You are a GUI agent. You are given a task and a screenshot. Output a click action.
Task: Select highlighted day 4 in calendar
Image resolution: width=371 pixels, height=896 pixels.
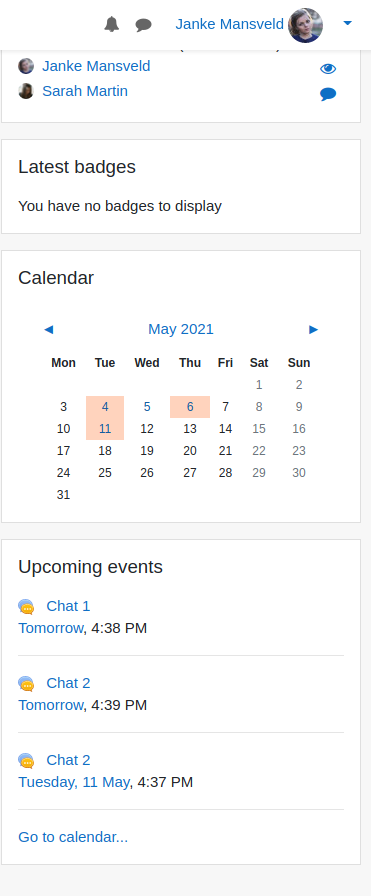pos(105,407)
